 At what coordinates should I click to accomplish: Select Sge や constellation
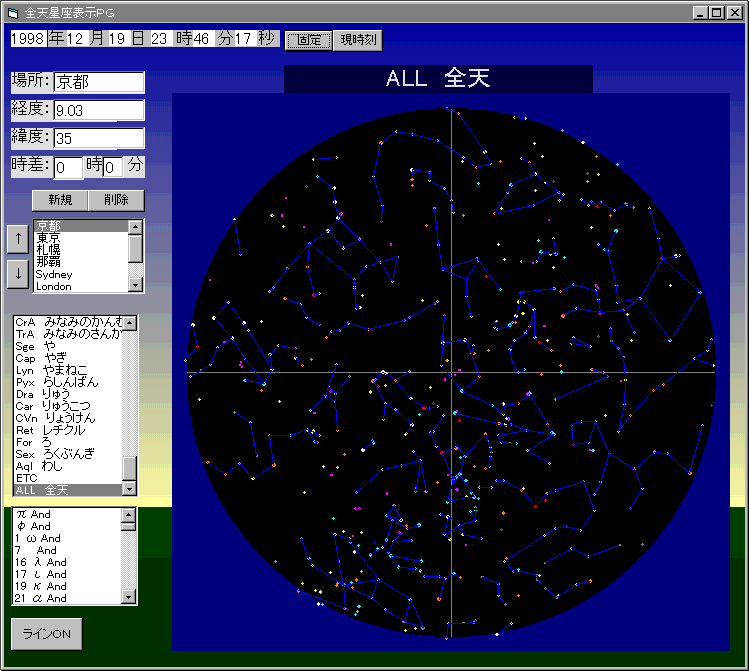68,346
